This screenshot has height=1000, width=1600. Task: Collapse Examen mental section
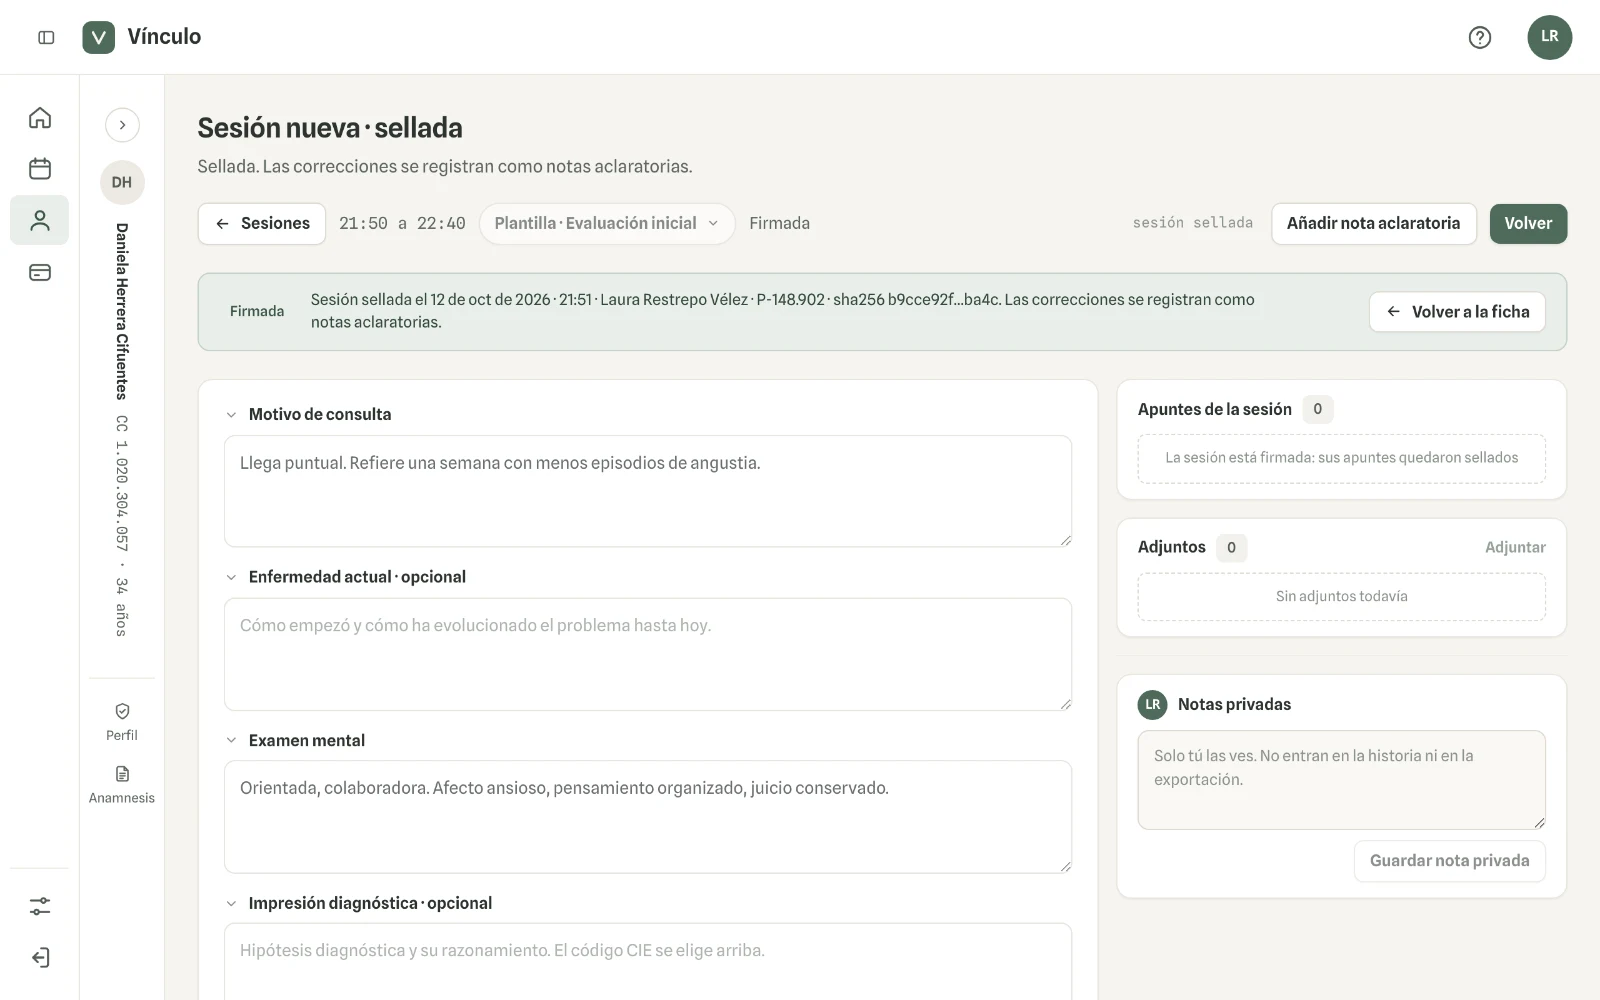pos(231,740)
